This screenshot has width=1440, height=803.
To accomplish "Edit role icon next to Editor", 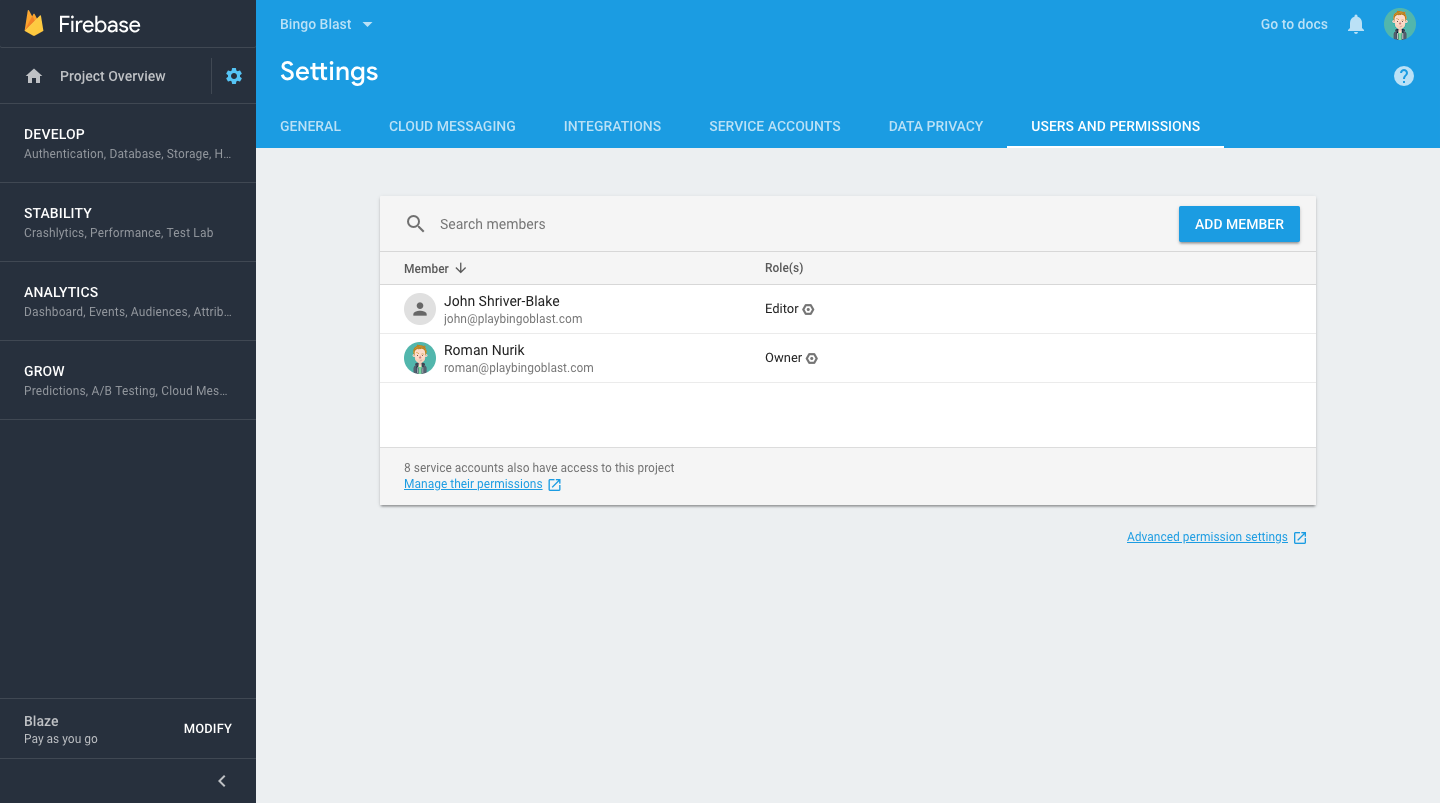I will (809, 310).
